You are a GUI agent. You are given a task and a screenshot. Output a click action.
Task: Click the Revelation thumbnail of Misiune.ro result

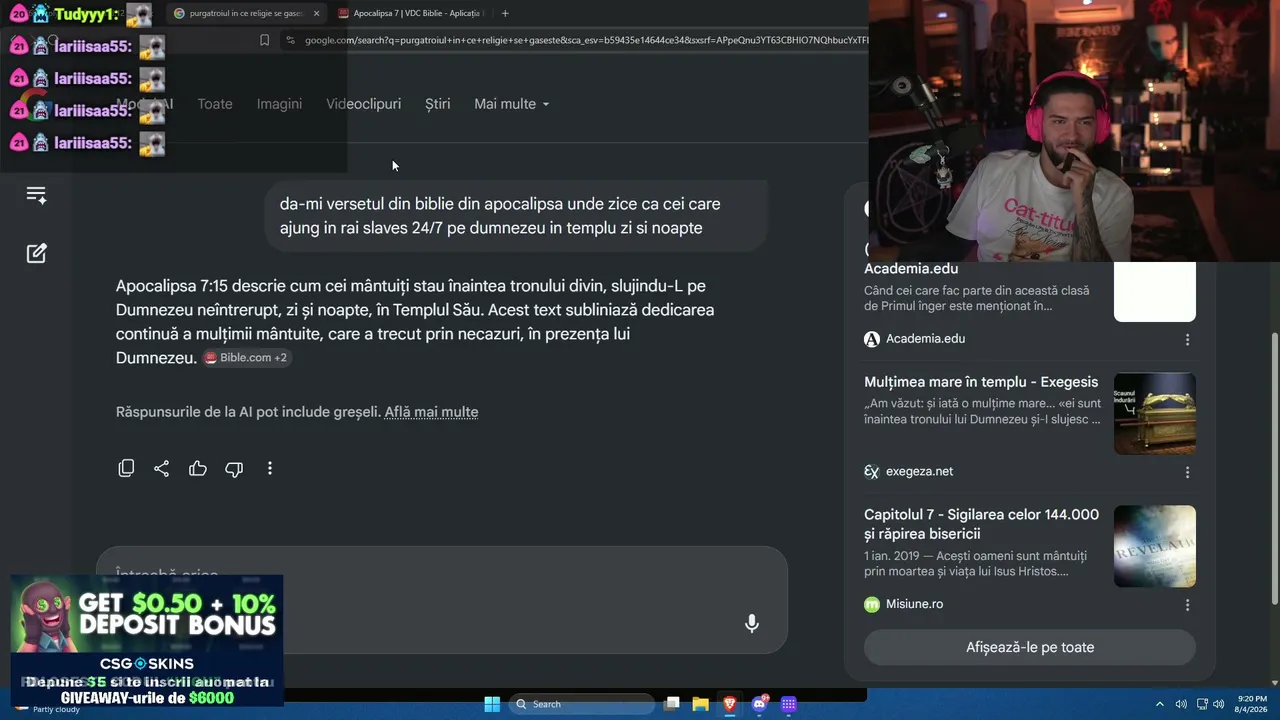point(1155,546)
